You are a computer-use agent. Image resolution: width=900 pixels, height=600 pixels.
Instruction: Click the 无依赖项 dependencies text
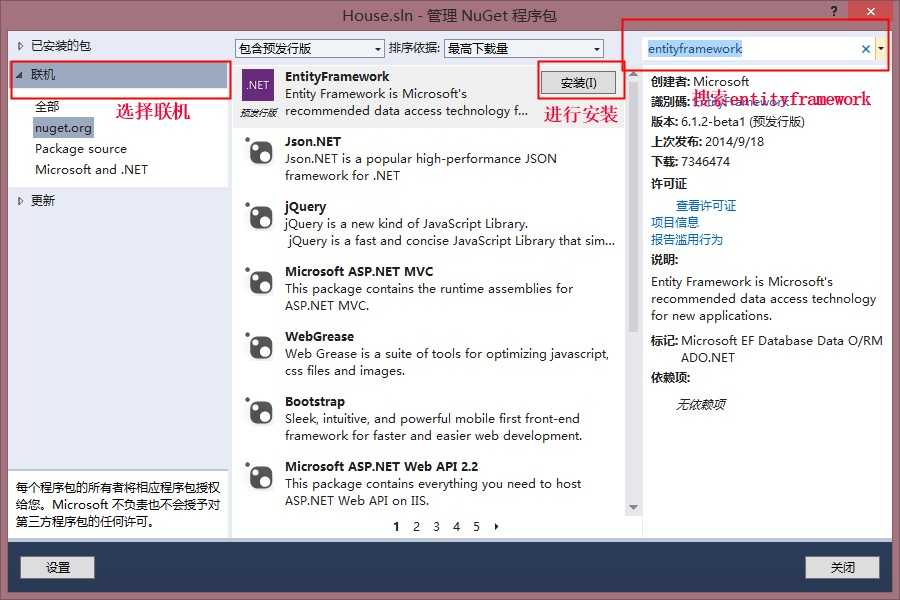coord(700,405)
